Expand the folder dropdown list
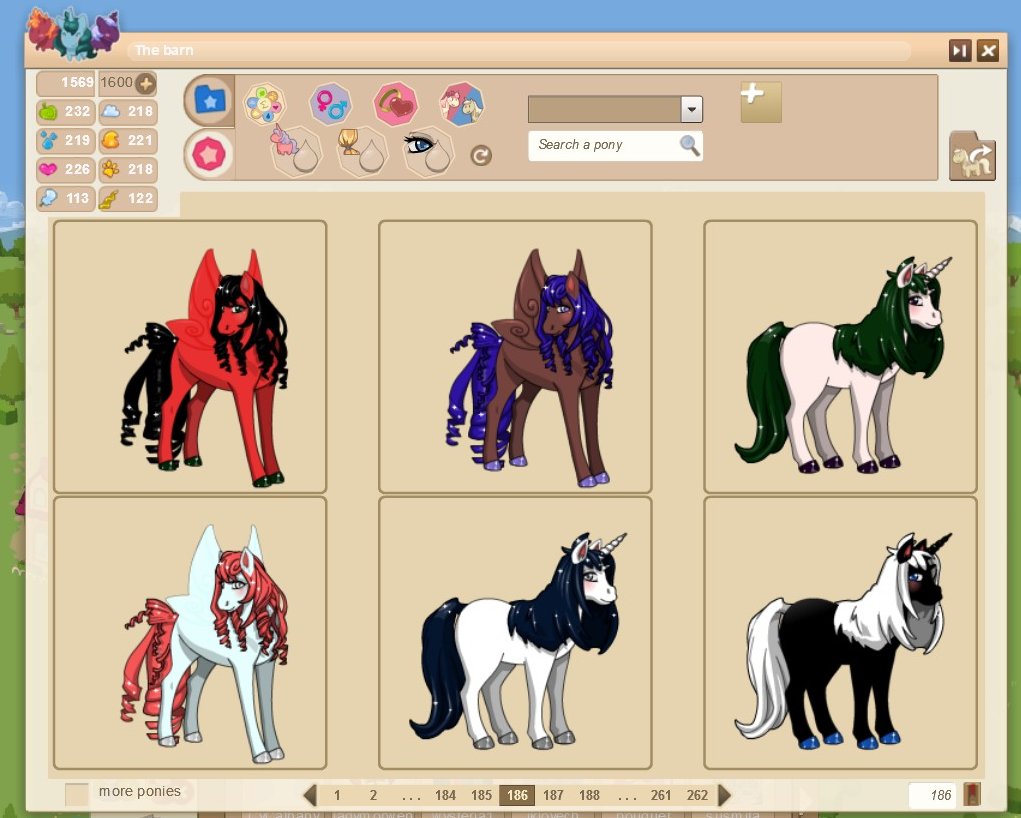The height and width of the screenshot is (818, 1021). 692,109
